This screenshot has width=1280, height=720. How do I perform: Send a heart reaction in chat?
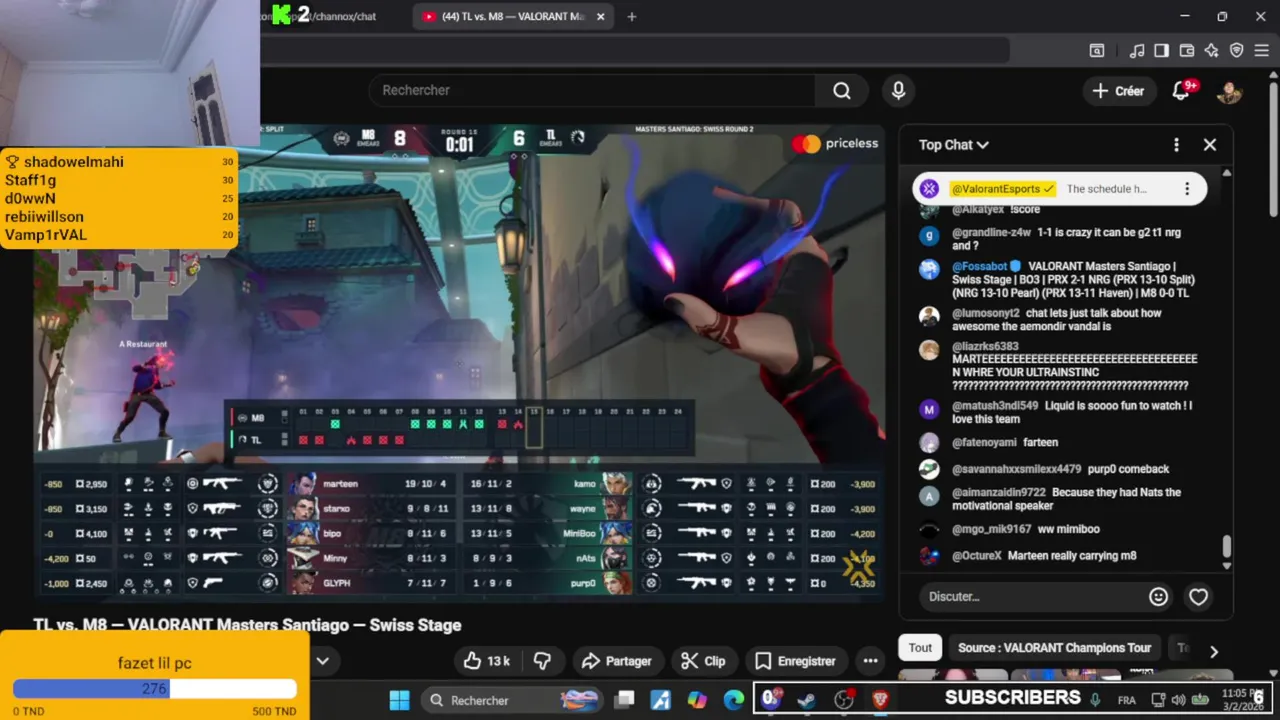coord(1198,597)
